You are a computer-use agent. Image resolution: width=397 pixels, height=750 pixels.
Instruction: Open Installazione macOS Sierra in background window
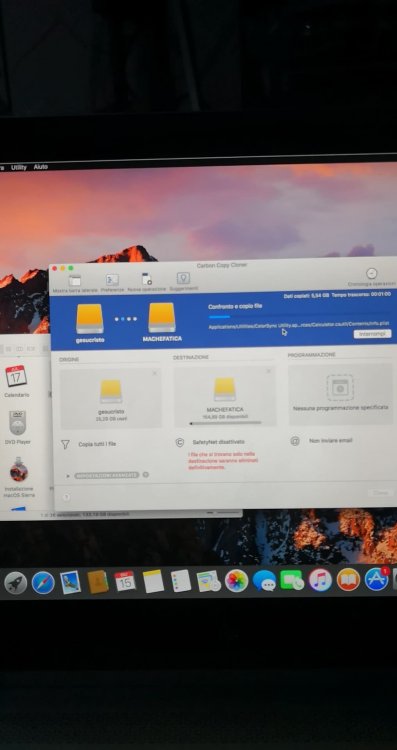[x=19, y=477]
